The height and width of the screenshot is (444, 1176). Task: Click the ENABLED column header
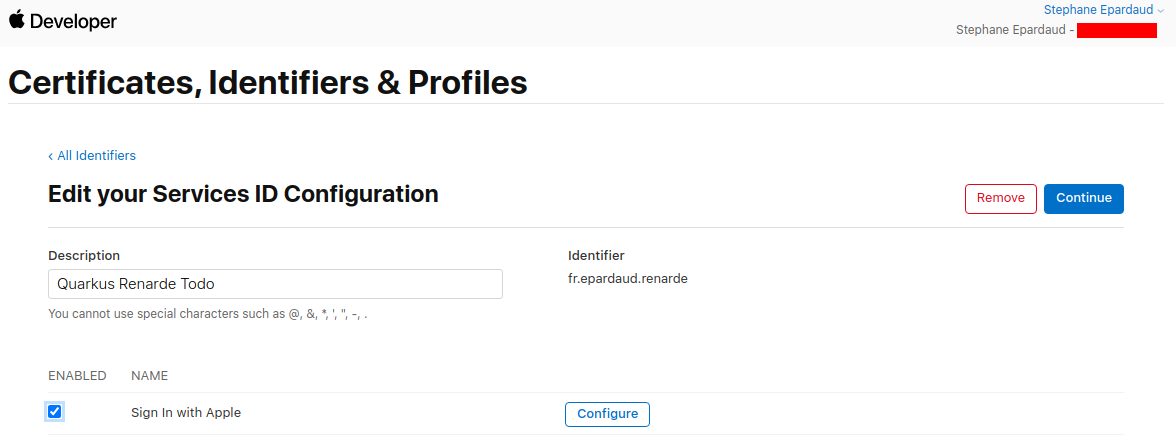coord(77,376)
